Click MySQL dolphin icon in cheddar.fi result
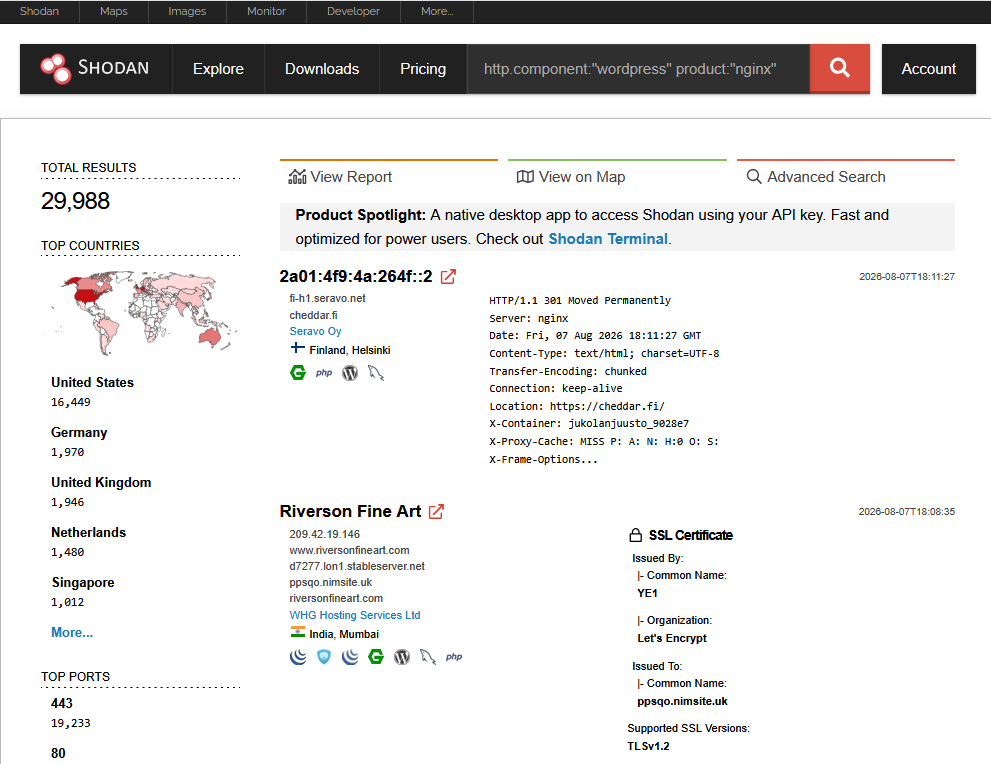This screenshot has height=764, width=991. point(376,373)
